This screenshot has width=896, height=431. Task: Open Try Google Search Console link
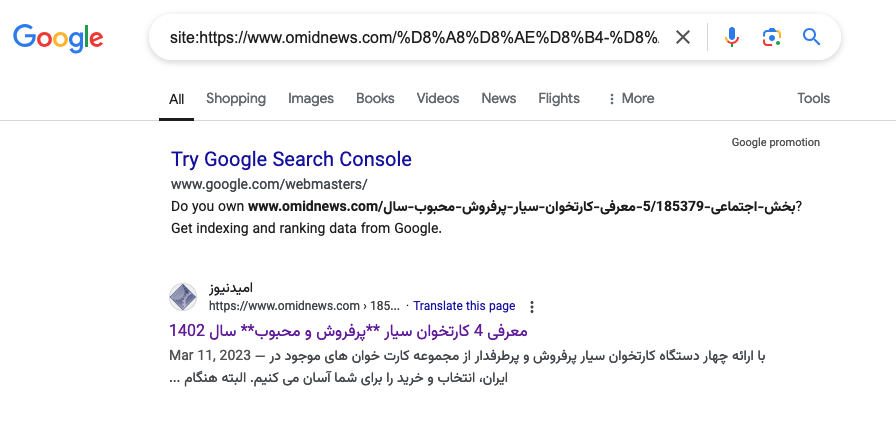[x=291, y=159]
